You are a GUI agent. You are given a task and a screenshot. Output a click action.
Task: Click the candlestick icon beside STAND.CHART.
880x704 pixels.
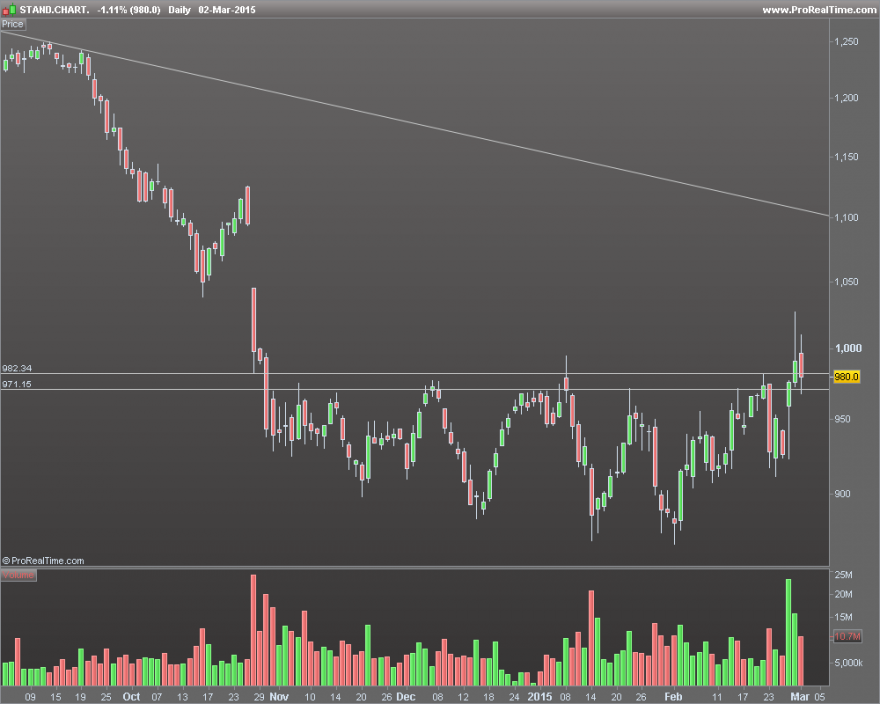10,9
